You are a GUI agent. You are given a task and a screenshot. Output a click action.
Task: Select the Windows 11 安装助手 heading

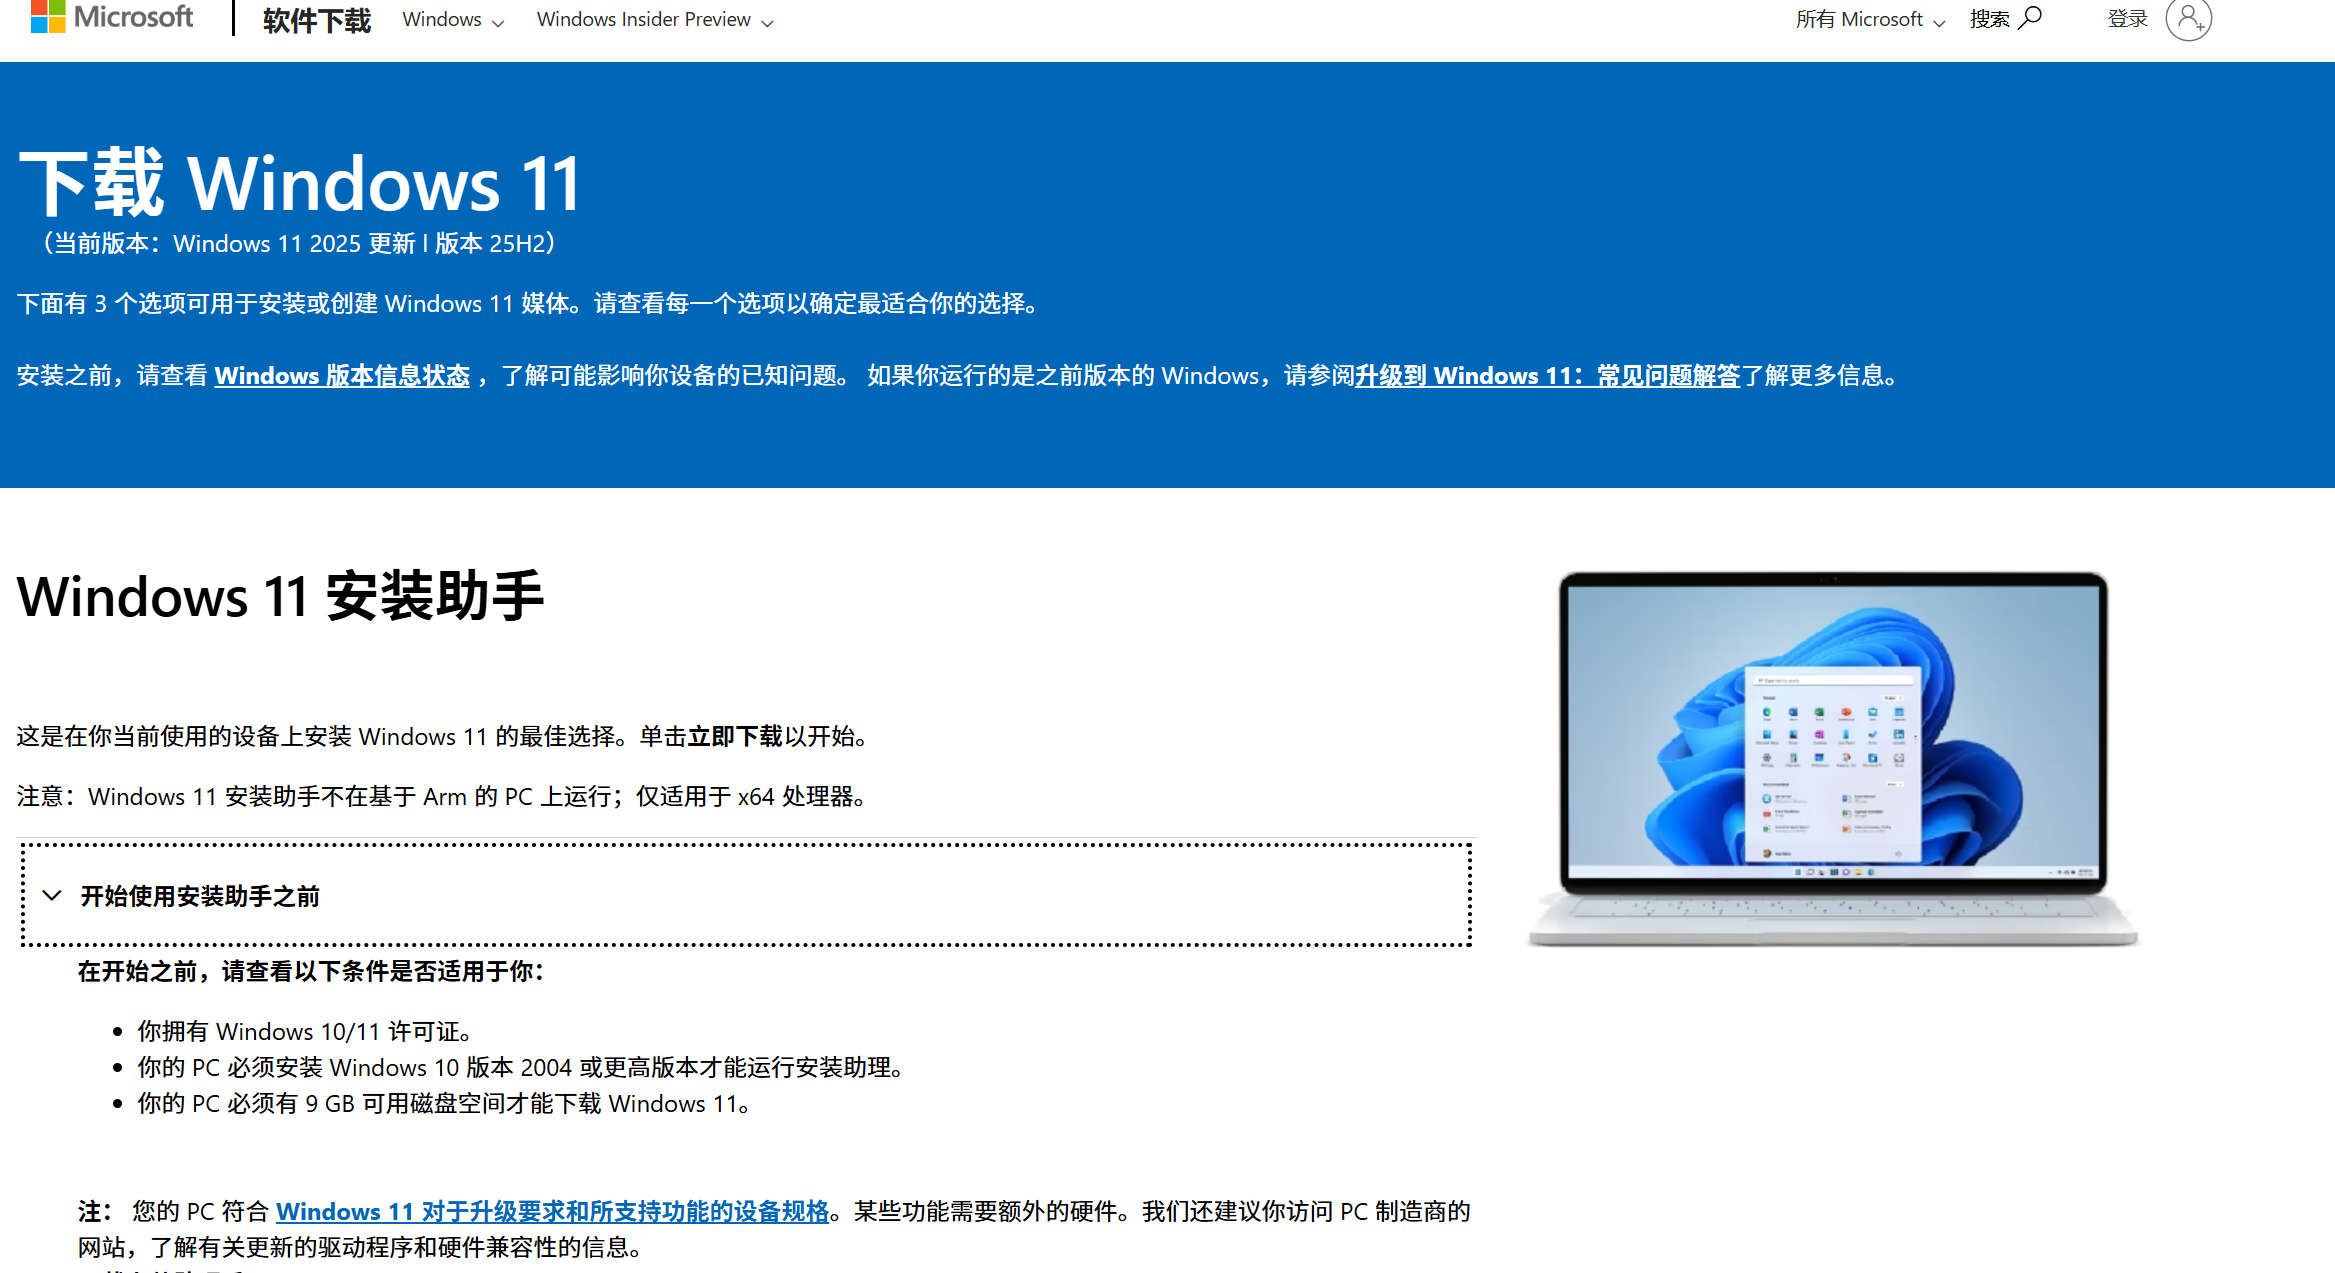click(282, 597)
